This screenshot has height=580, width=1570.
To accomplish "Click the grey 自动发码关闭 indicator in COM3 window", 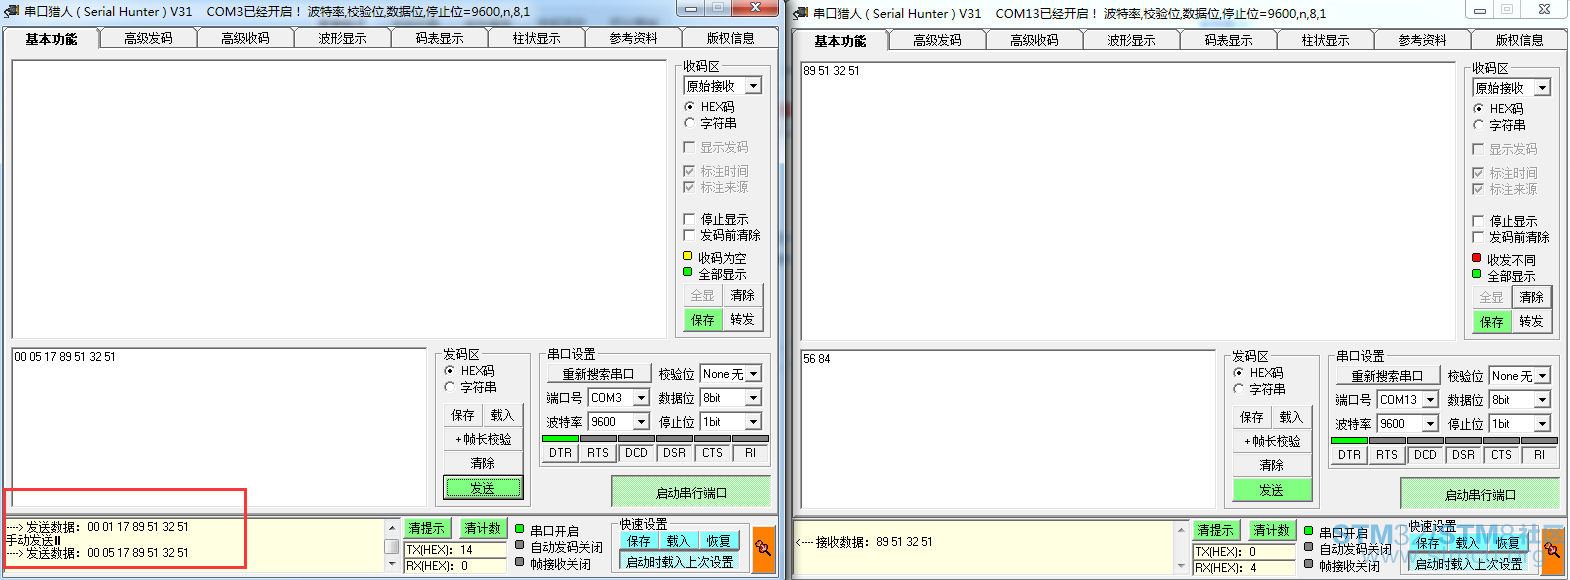I will click(520, 545).
